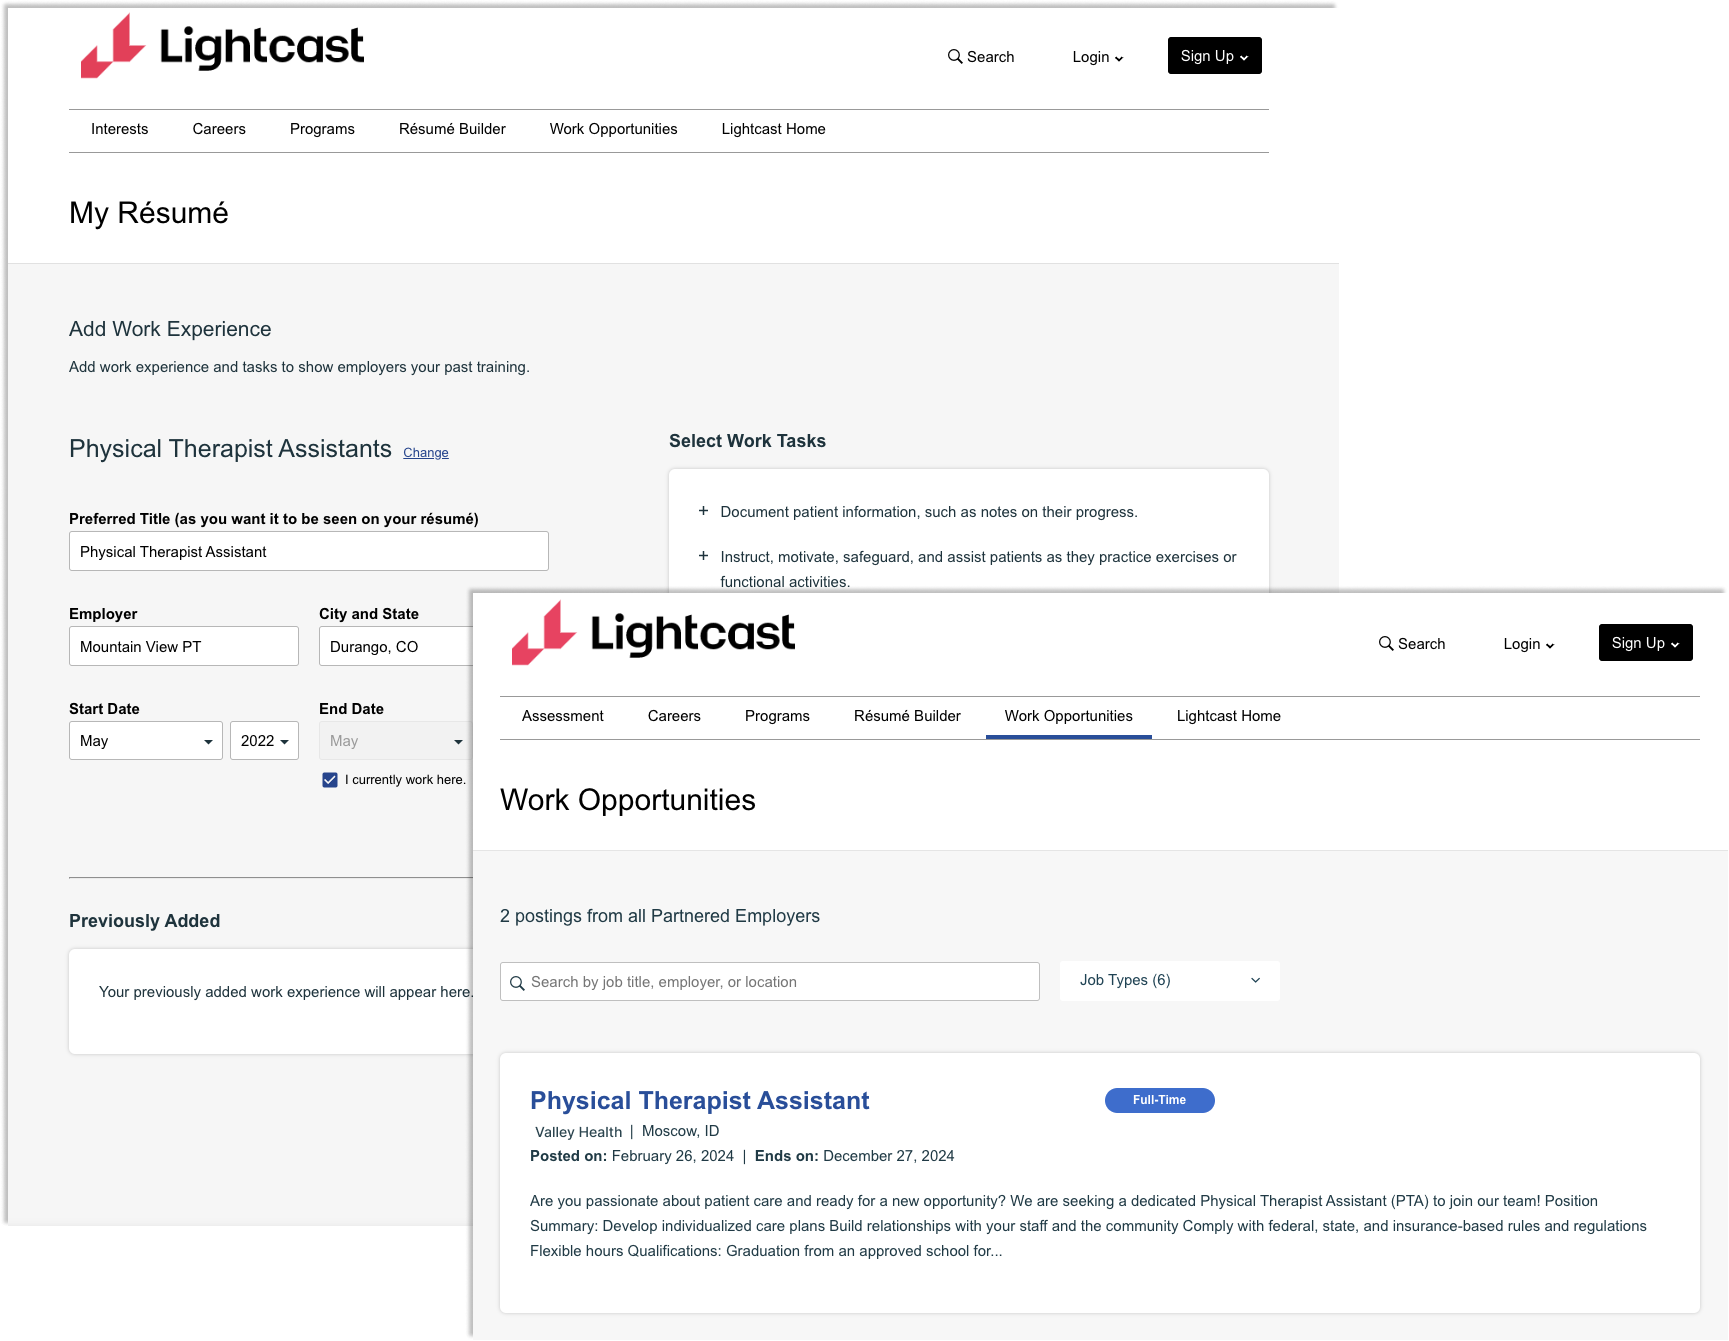Open the Login dropdown on the résumé page
This screenshot has height=1341, width=1729.
click(1097, 57)
